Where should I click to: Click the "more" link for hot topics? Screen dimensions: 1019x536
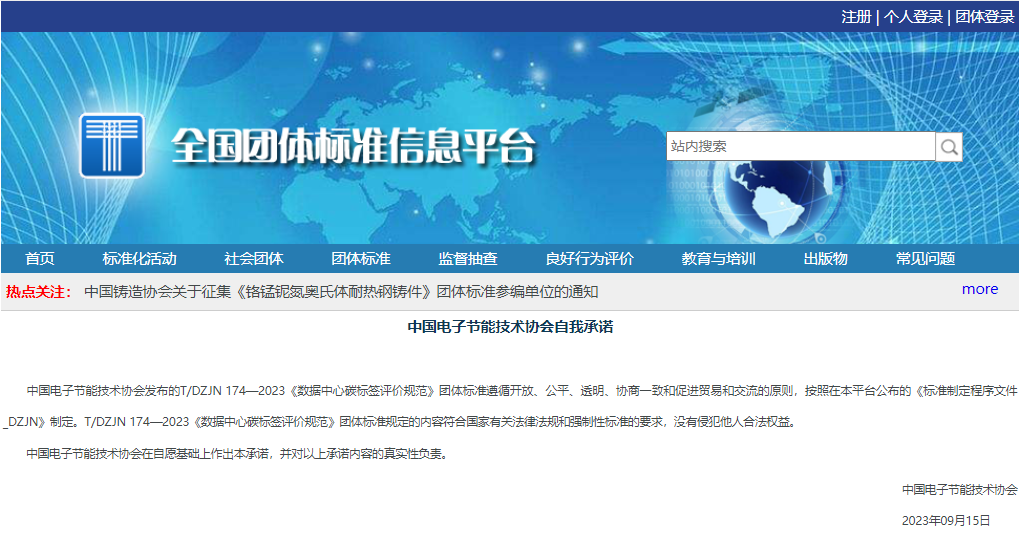979,289
